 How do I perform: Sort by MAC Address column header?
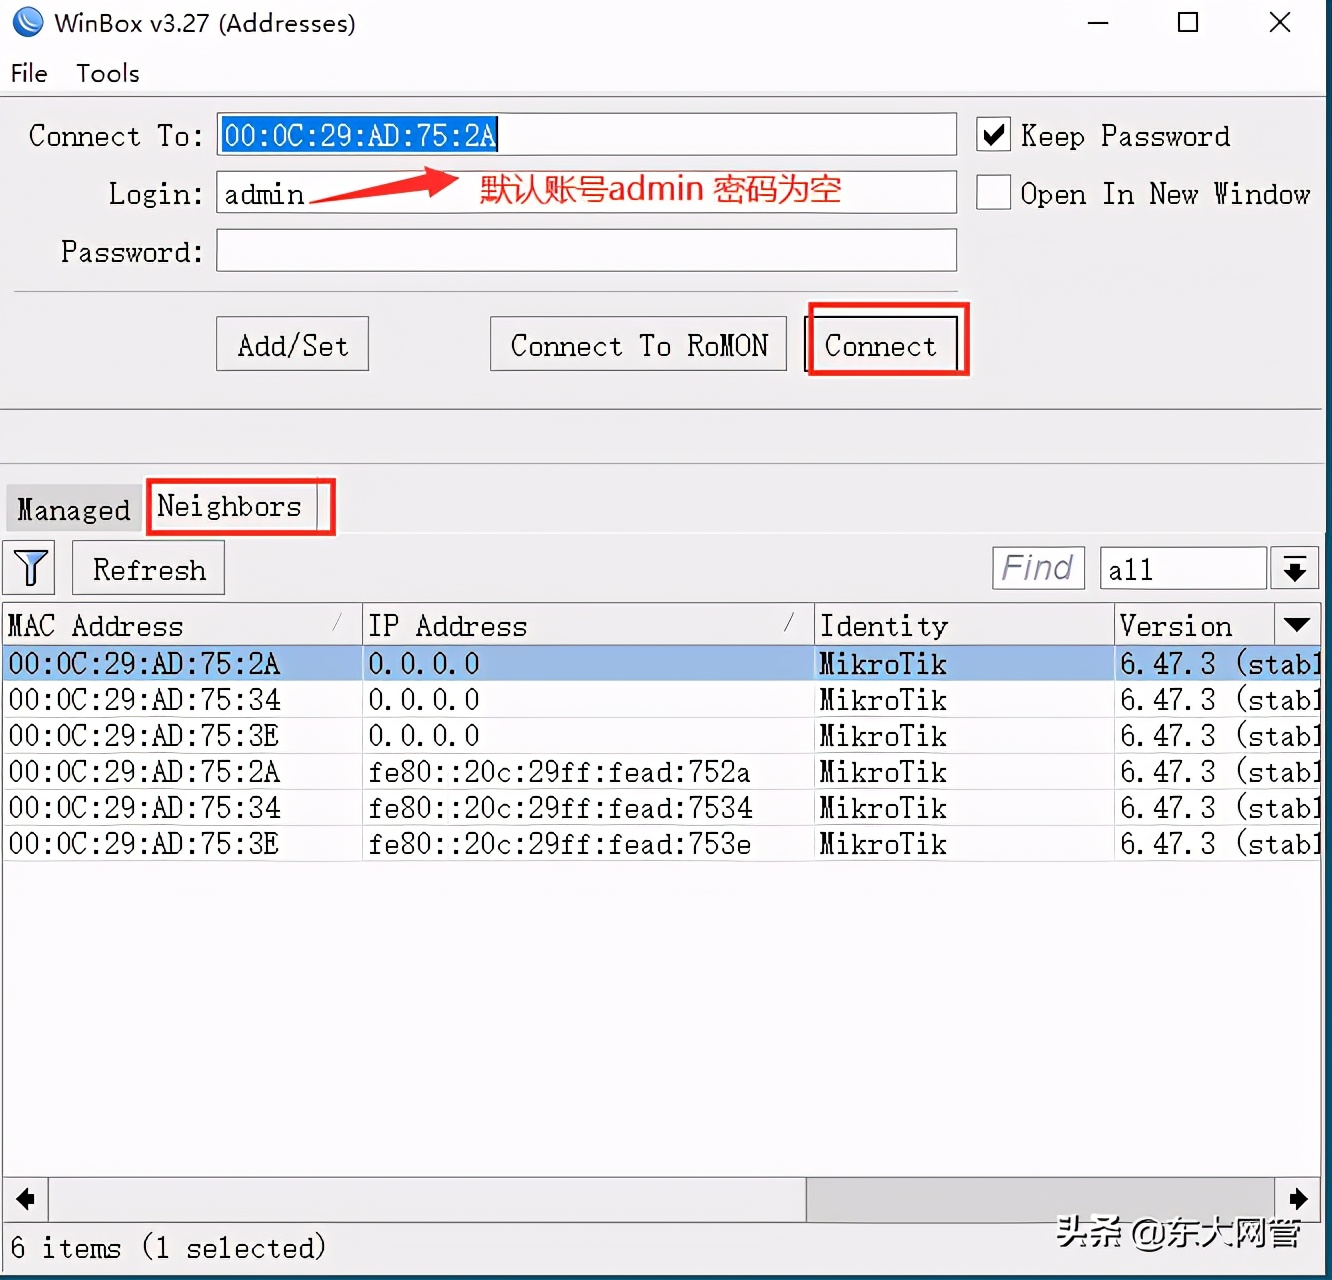pyautogui.click(x=182, y=625)
